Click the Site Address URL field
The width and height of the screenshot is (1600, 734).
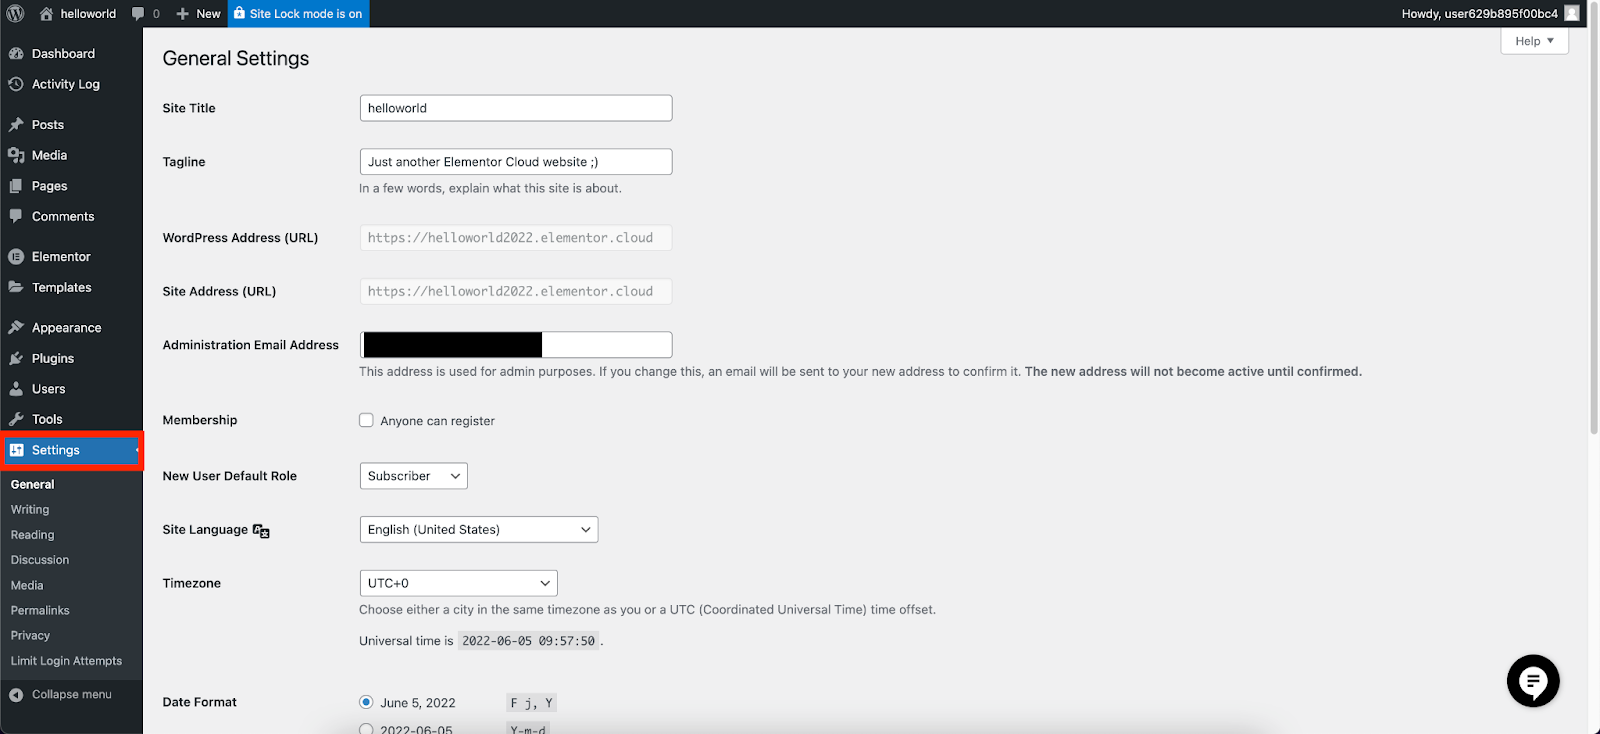(516, 291)
